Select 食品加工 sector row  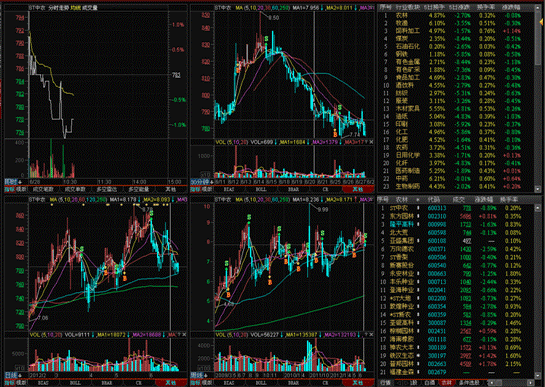point(456,78)
